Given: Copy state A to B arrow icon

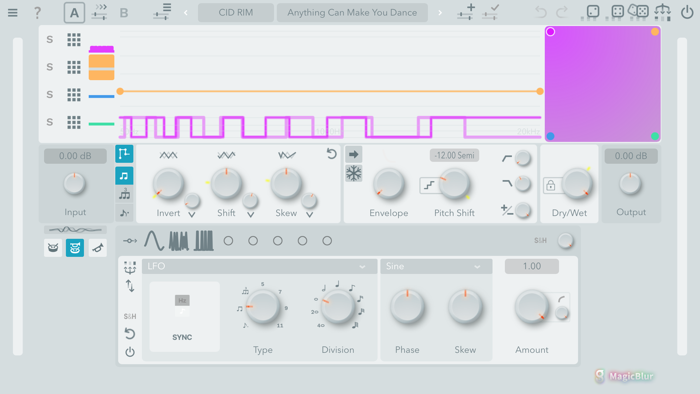Looking at the screenshot, I should point(100,12).
